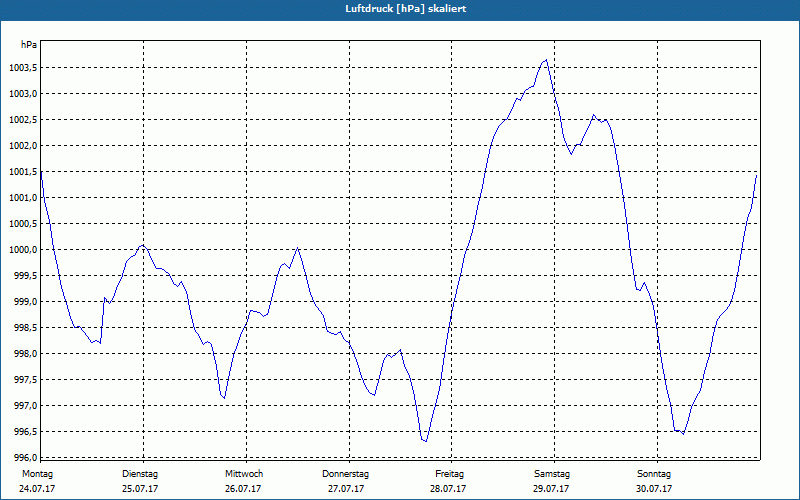
Task: Click the 996,0 y-axis label
Action: click(26, 457)
